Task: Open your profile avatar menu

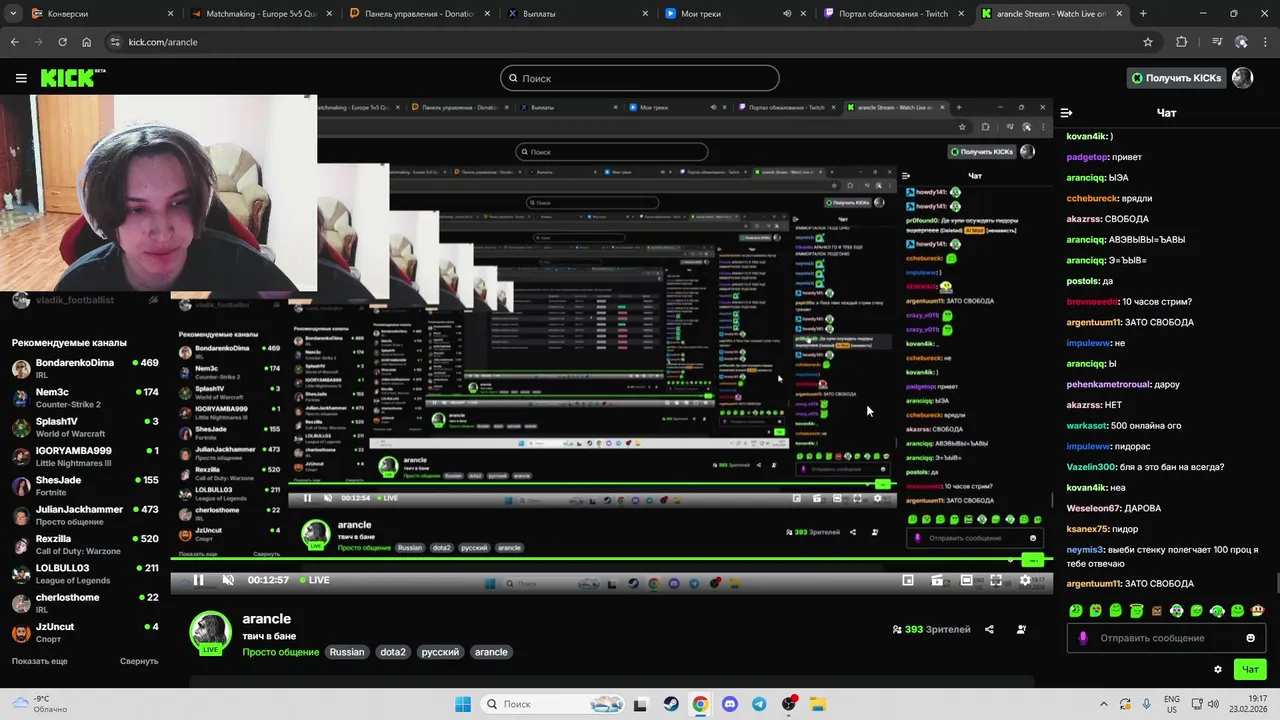Action: coord(1242,78)
